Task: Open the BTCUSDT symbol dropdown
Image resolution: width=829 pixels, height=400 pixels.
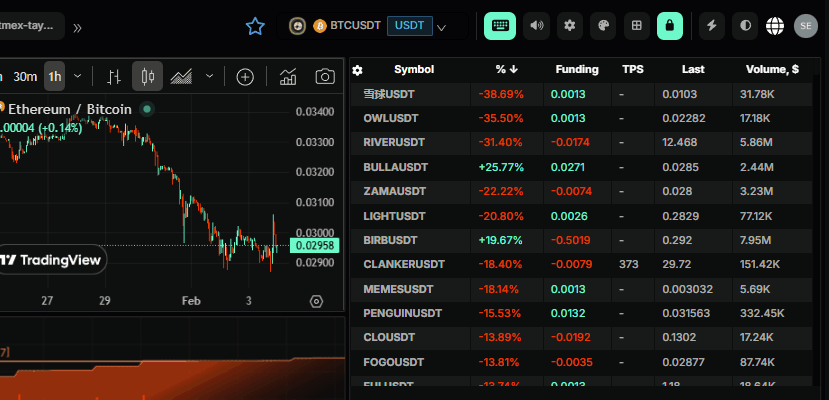Action: coord(441,27)
